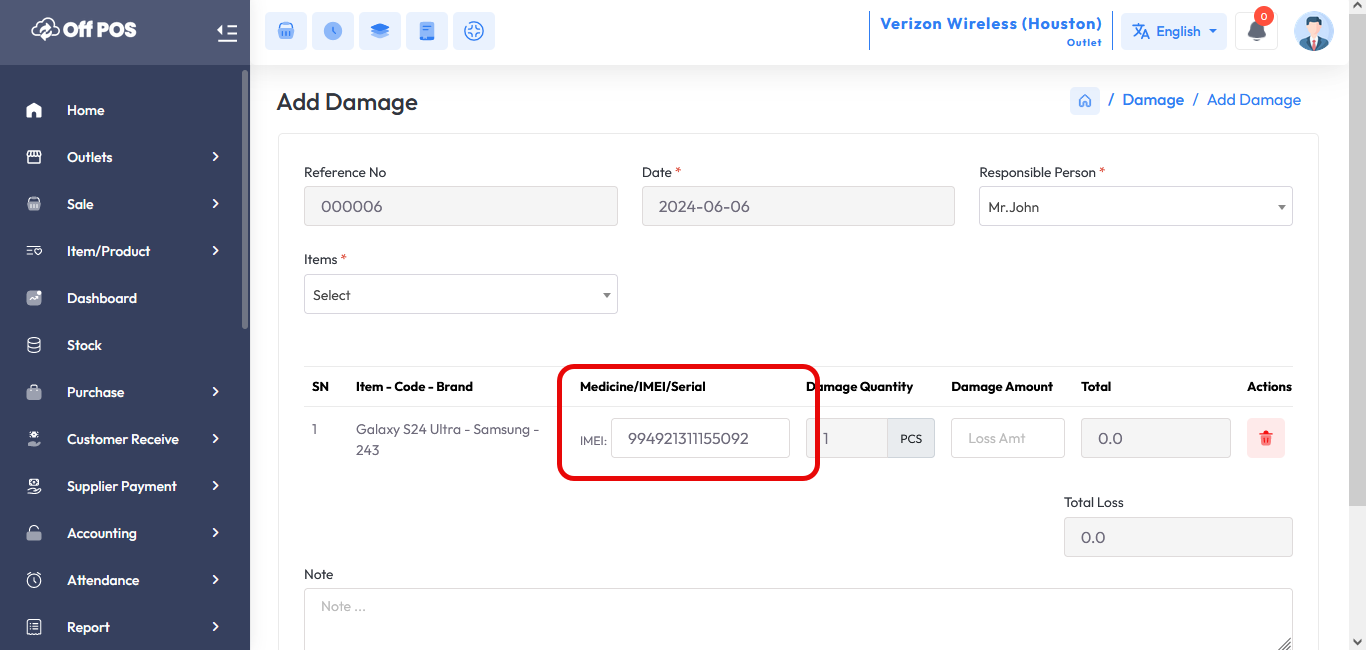Click the basket icon in top toolbar

click(286, 31)
